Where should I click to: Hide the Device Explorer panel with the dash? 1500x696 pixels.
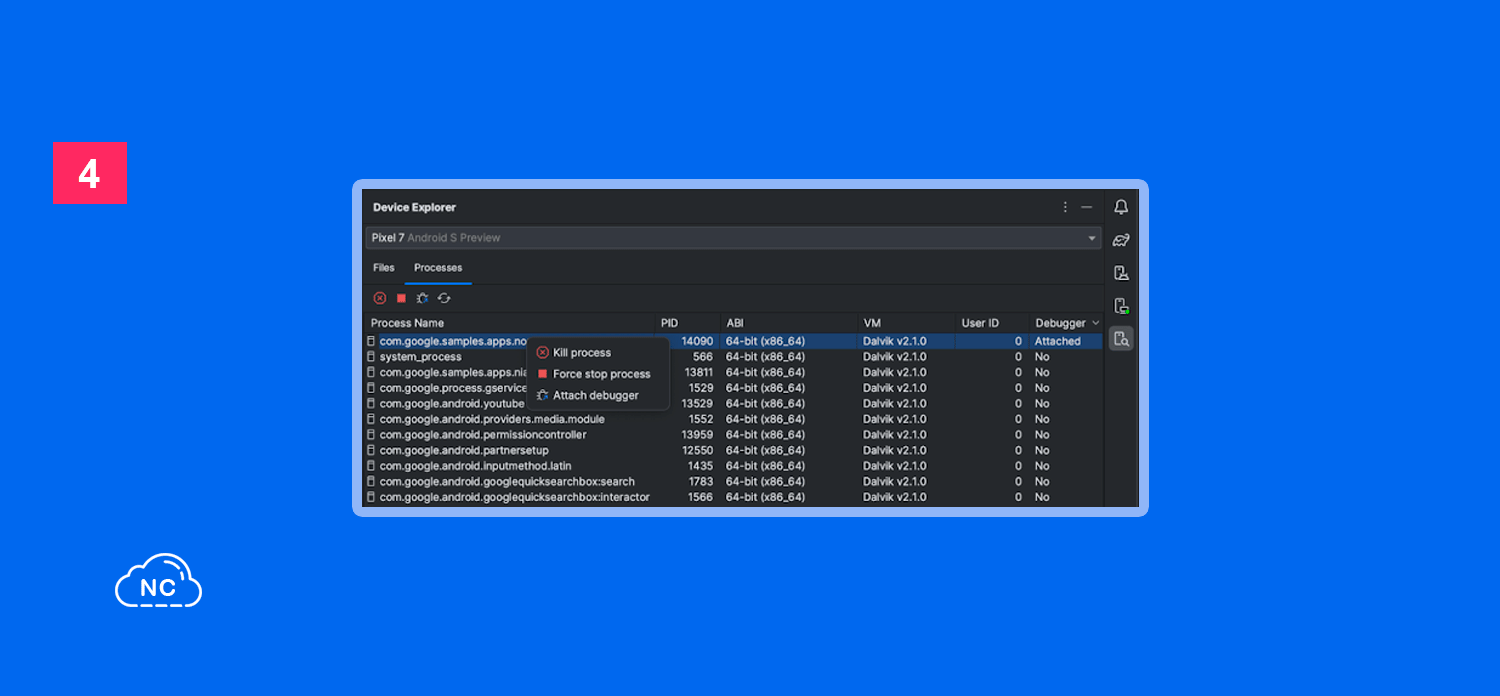pyautogui.click(x=1087, y=207)
